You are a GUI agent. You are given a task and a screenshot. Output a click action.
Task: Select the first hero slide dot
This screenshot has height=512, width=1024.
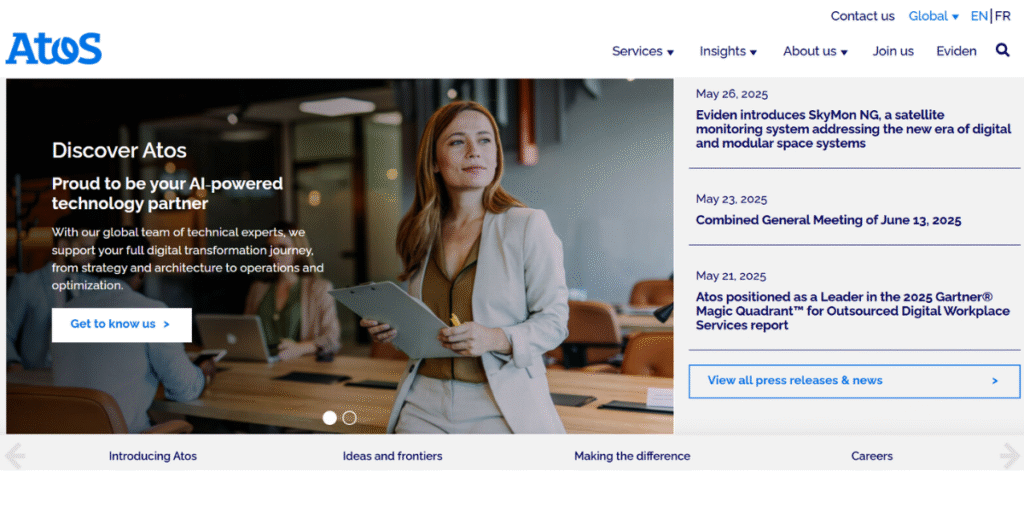330,418
